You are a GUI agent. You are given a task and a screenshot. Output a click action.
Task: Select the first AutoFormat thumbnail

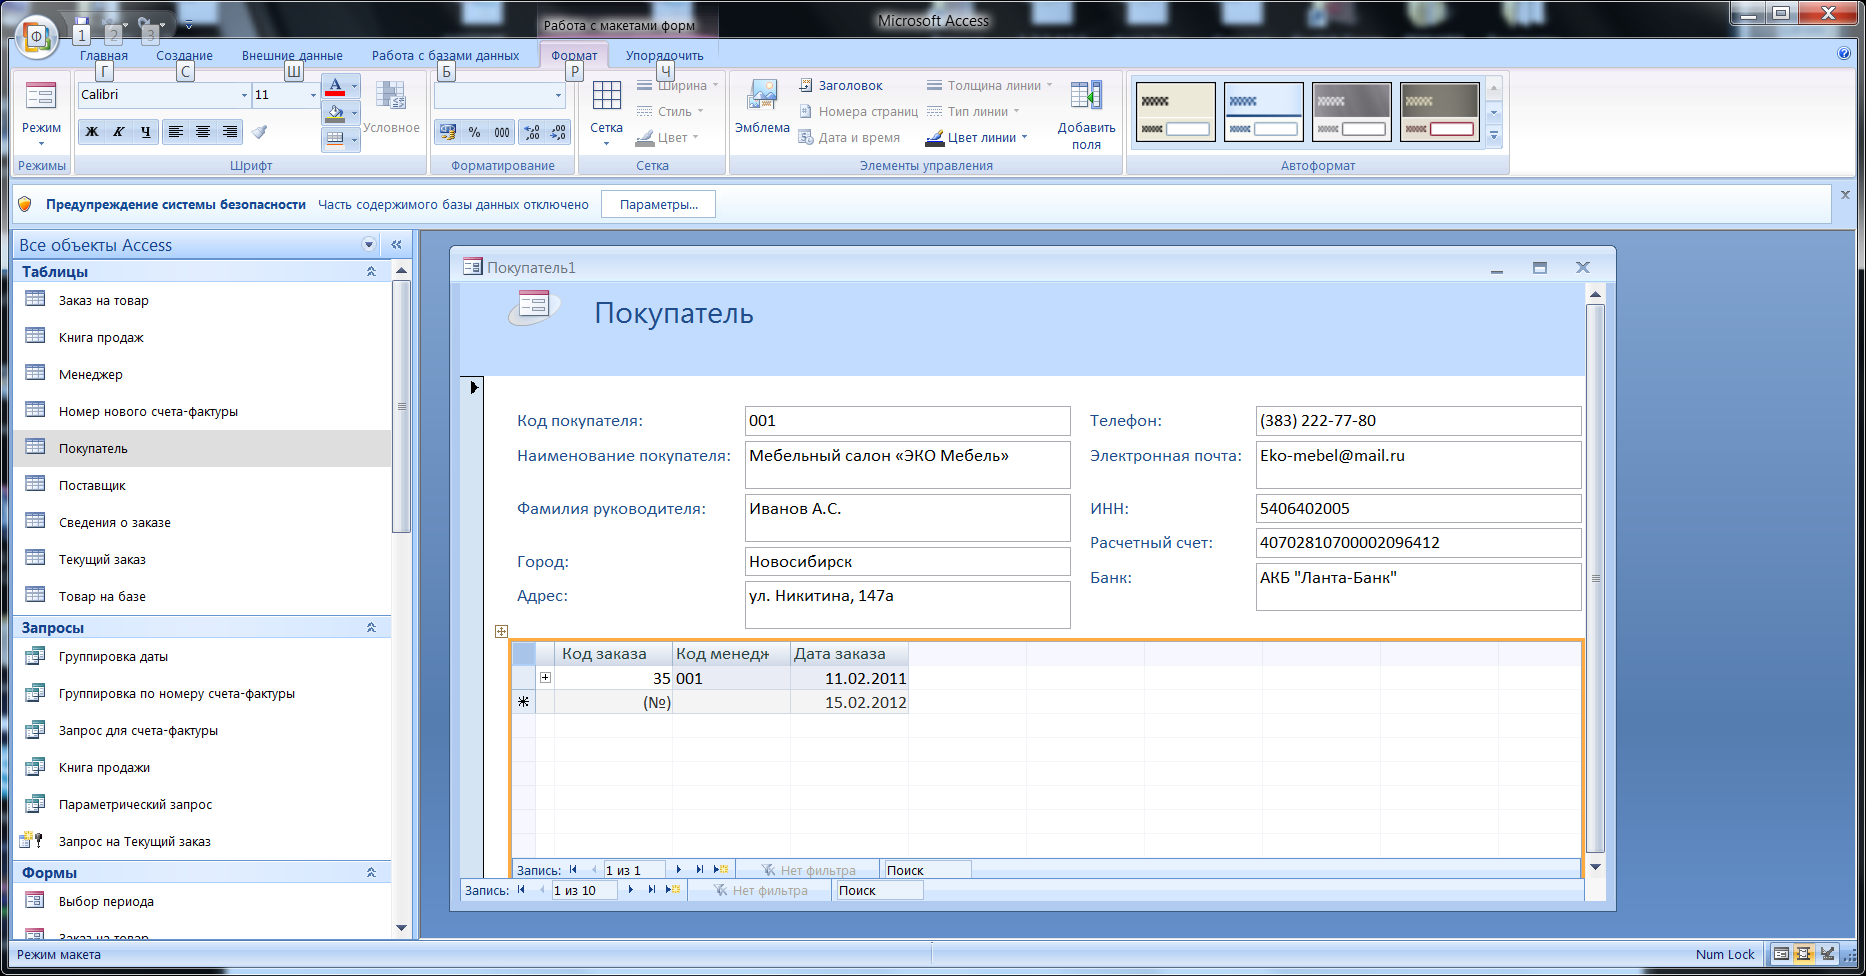pos(1176,112)
